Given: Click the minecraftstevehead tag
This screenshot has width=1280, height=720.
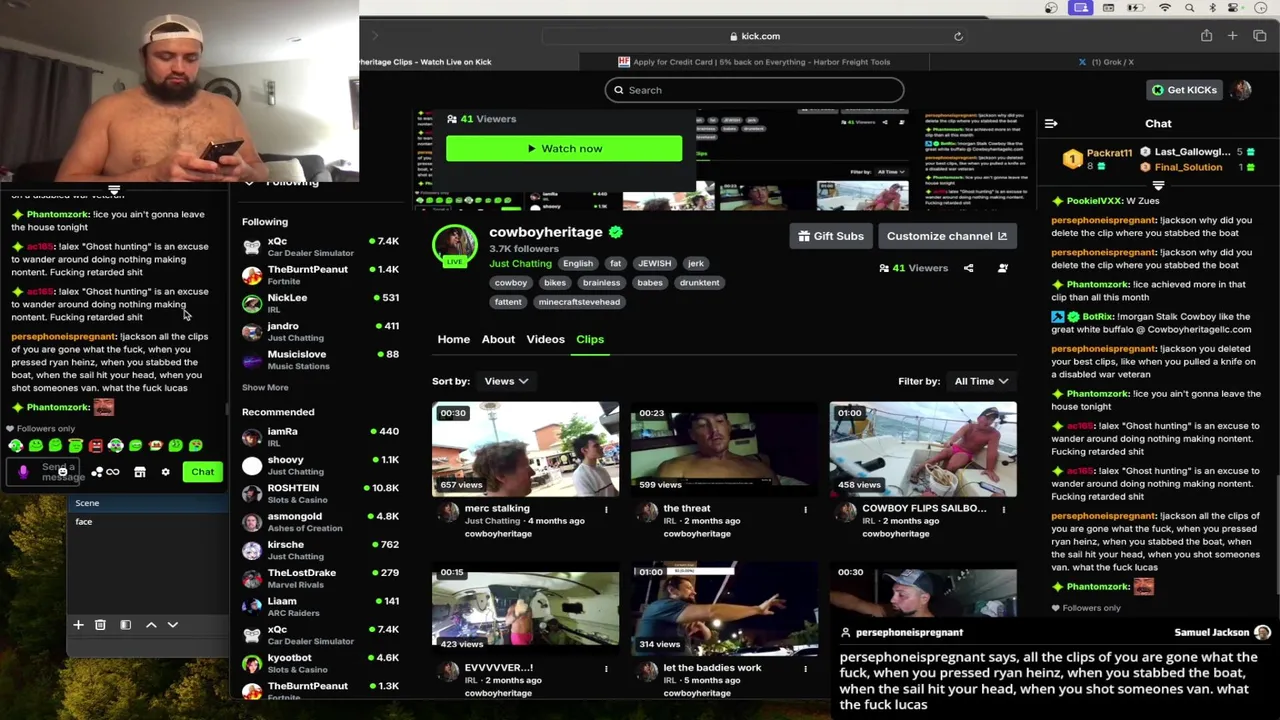Looking at the screenshot, I should tap(579, 302).
